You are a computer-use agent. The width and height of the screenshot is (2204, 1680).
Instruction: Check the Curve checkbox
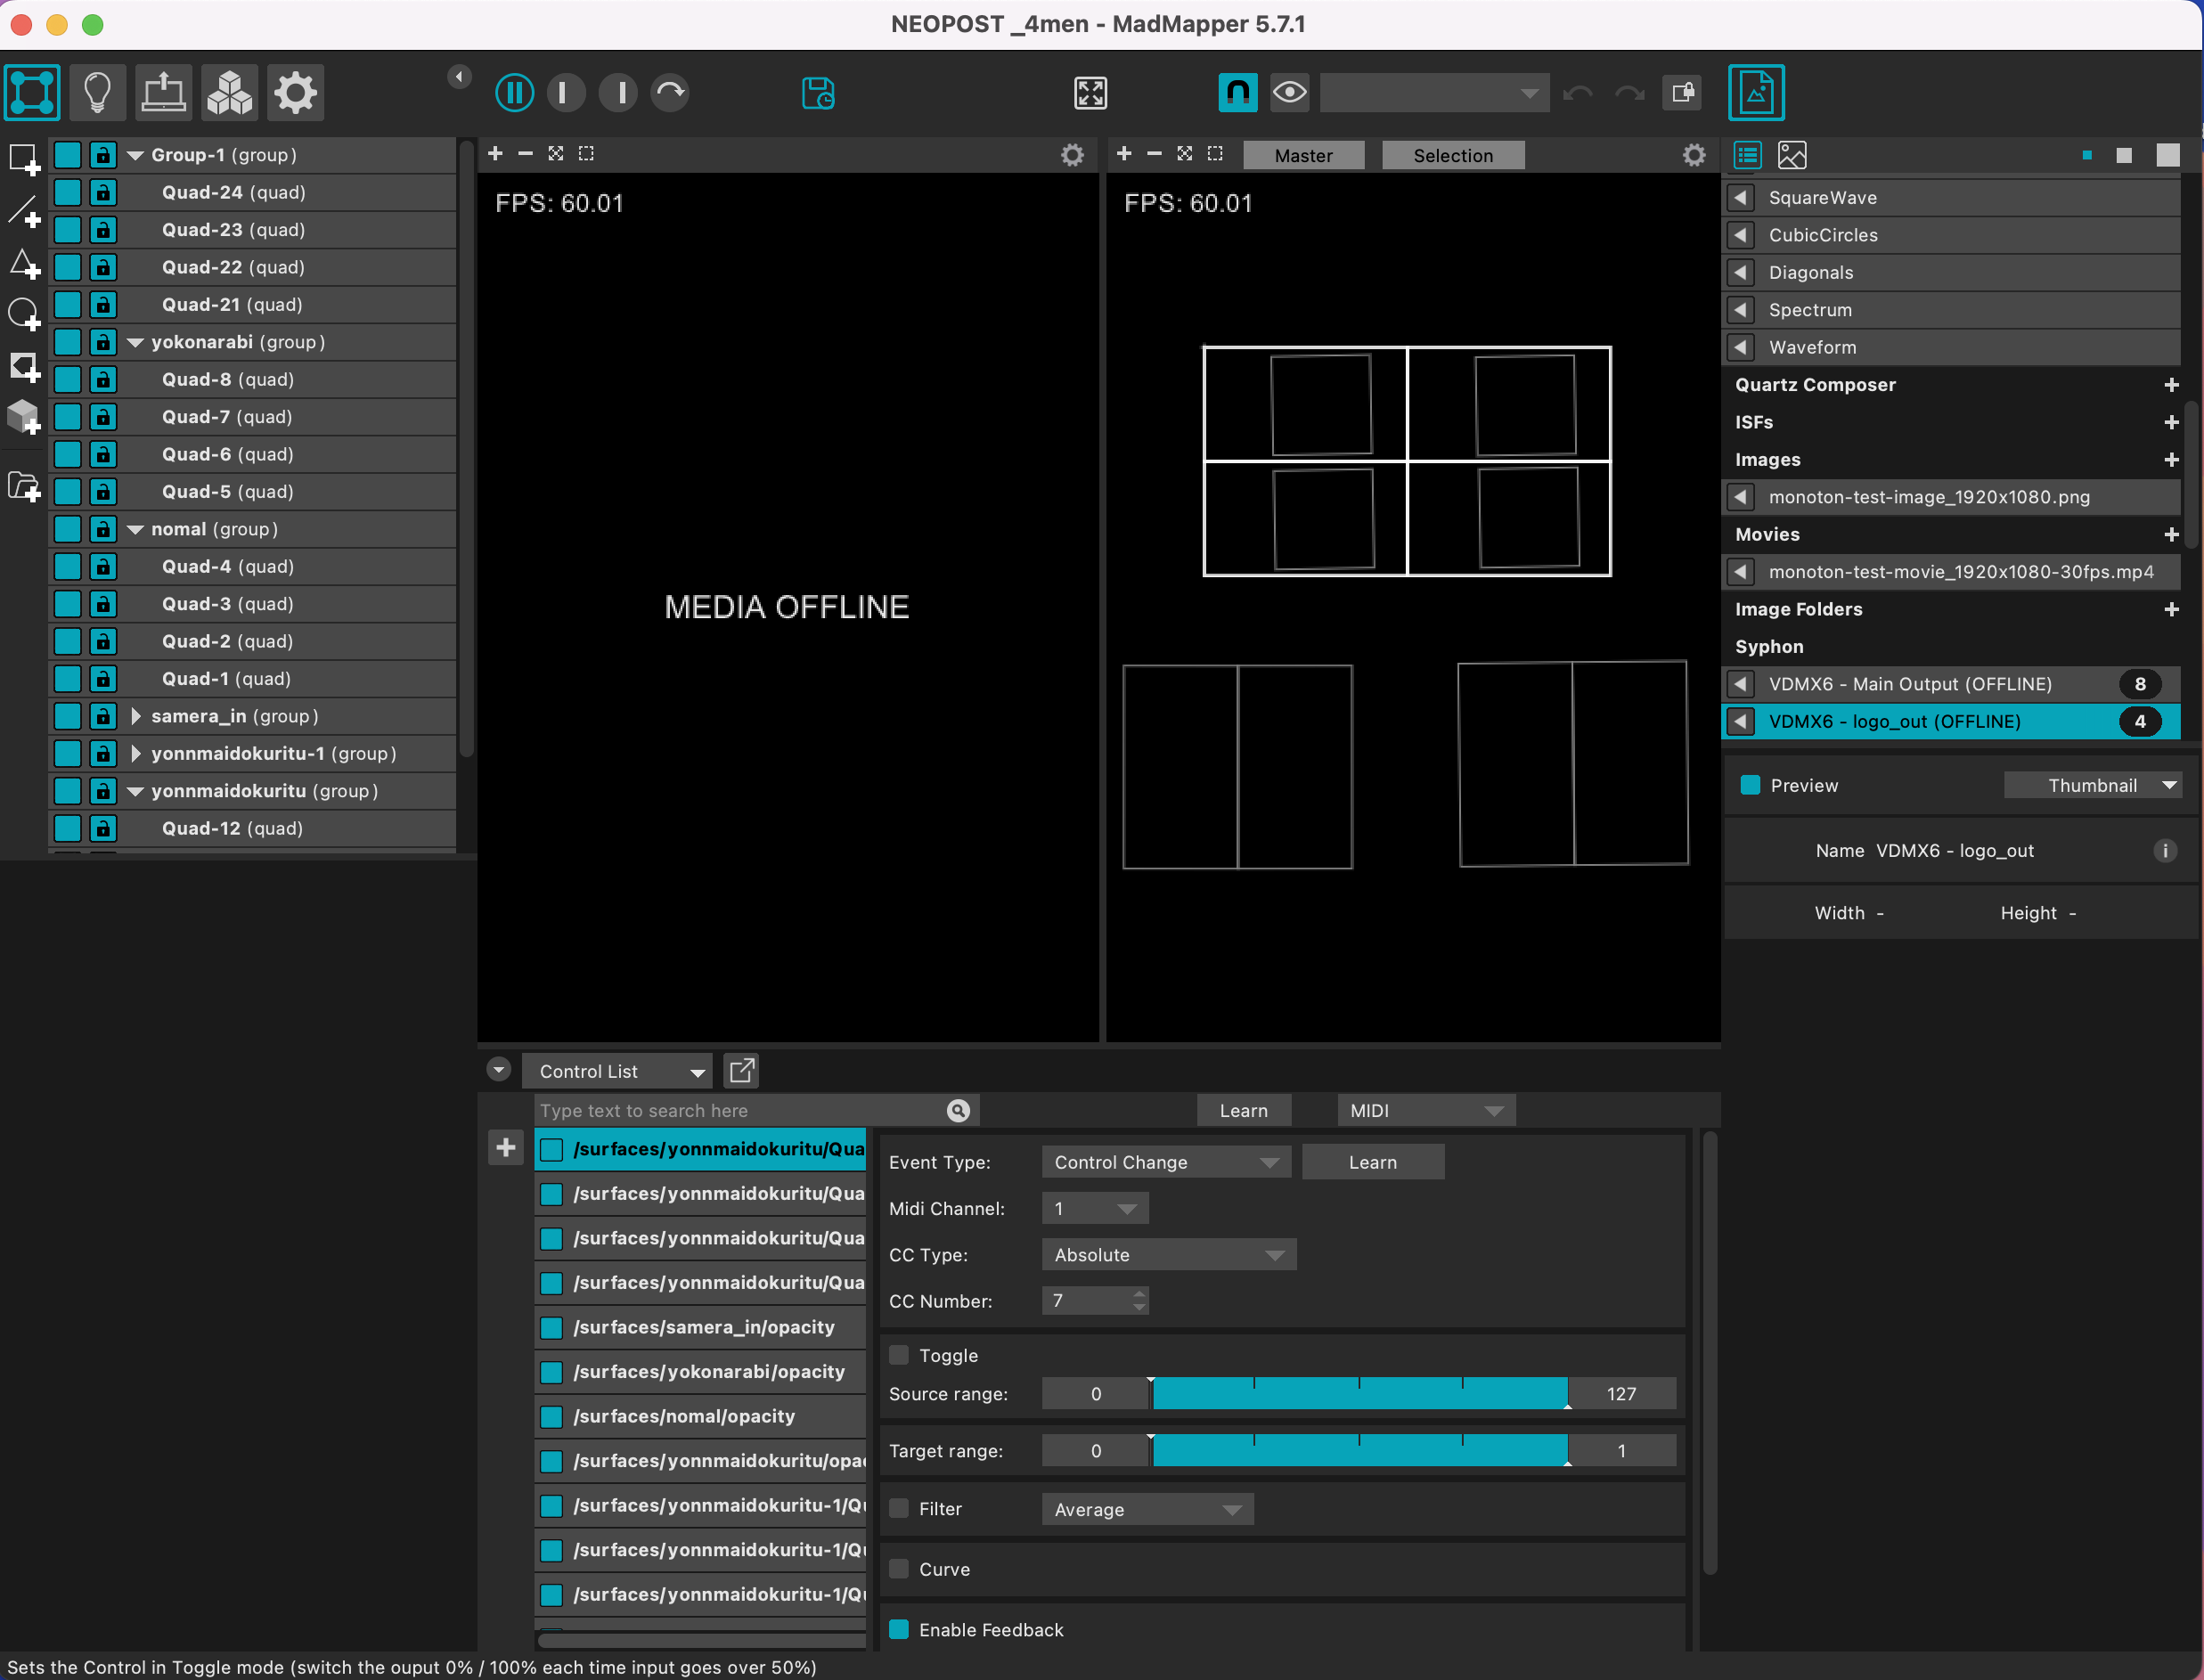(x=899, y=1569)
